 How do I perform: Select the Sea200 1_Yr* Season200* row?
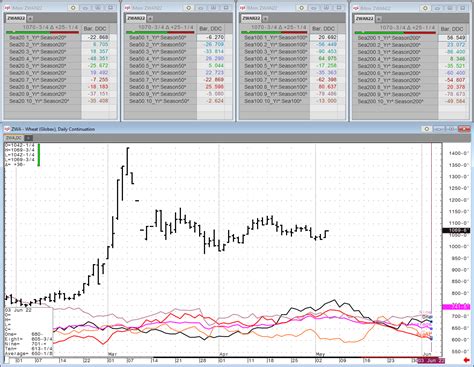[396, 38]
